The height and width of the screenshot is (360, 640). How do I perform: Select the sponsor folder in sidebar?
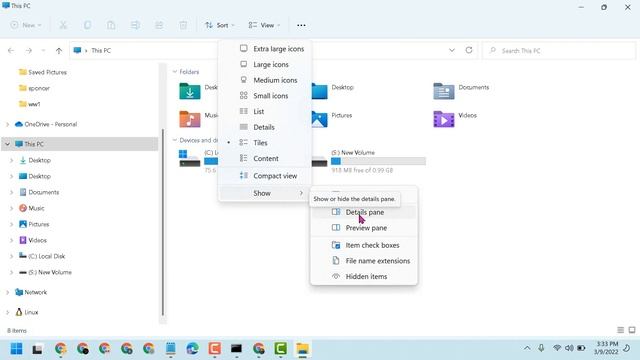click(x=34, y=88)
